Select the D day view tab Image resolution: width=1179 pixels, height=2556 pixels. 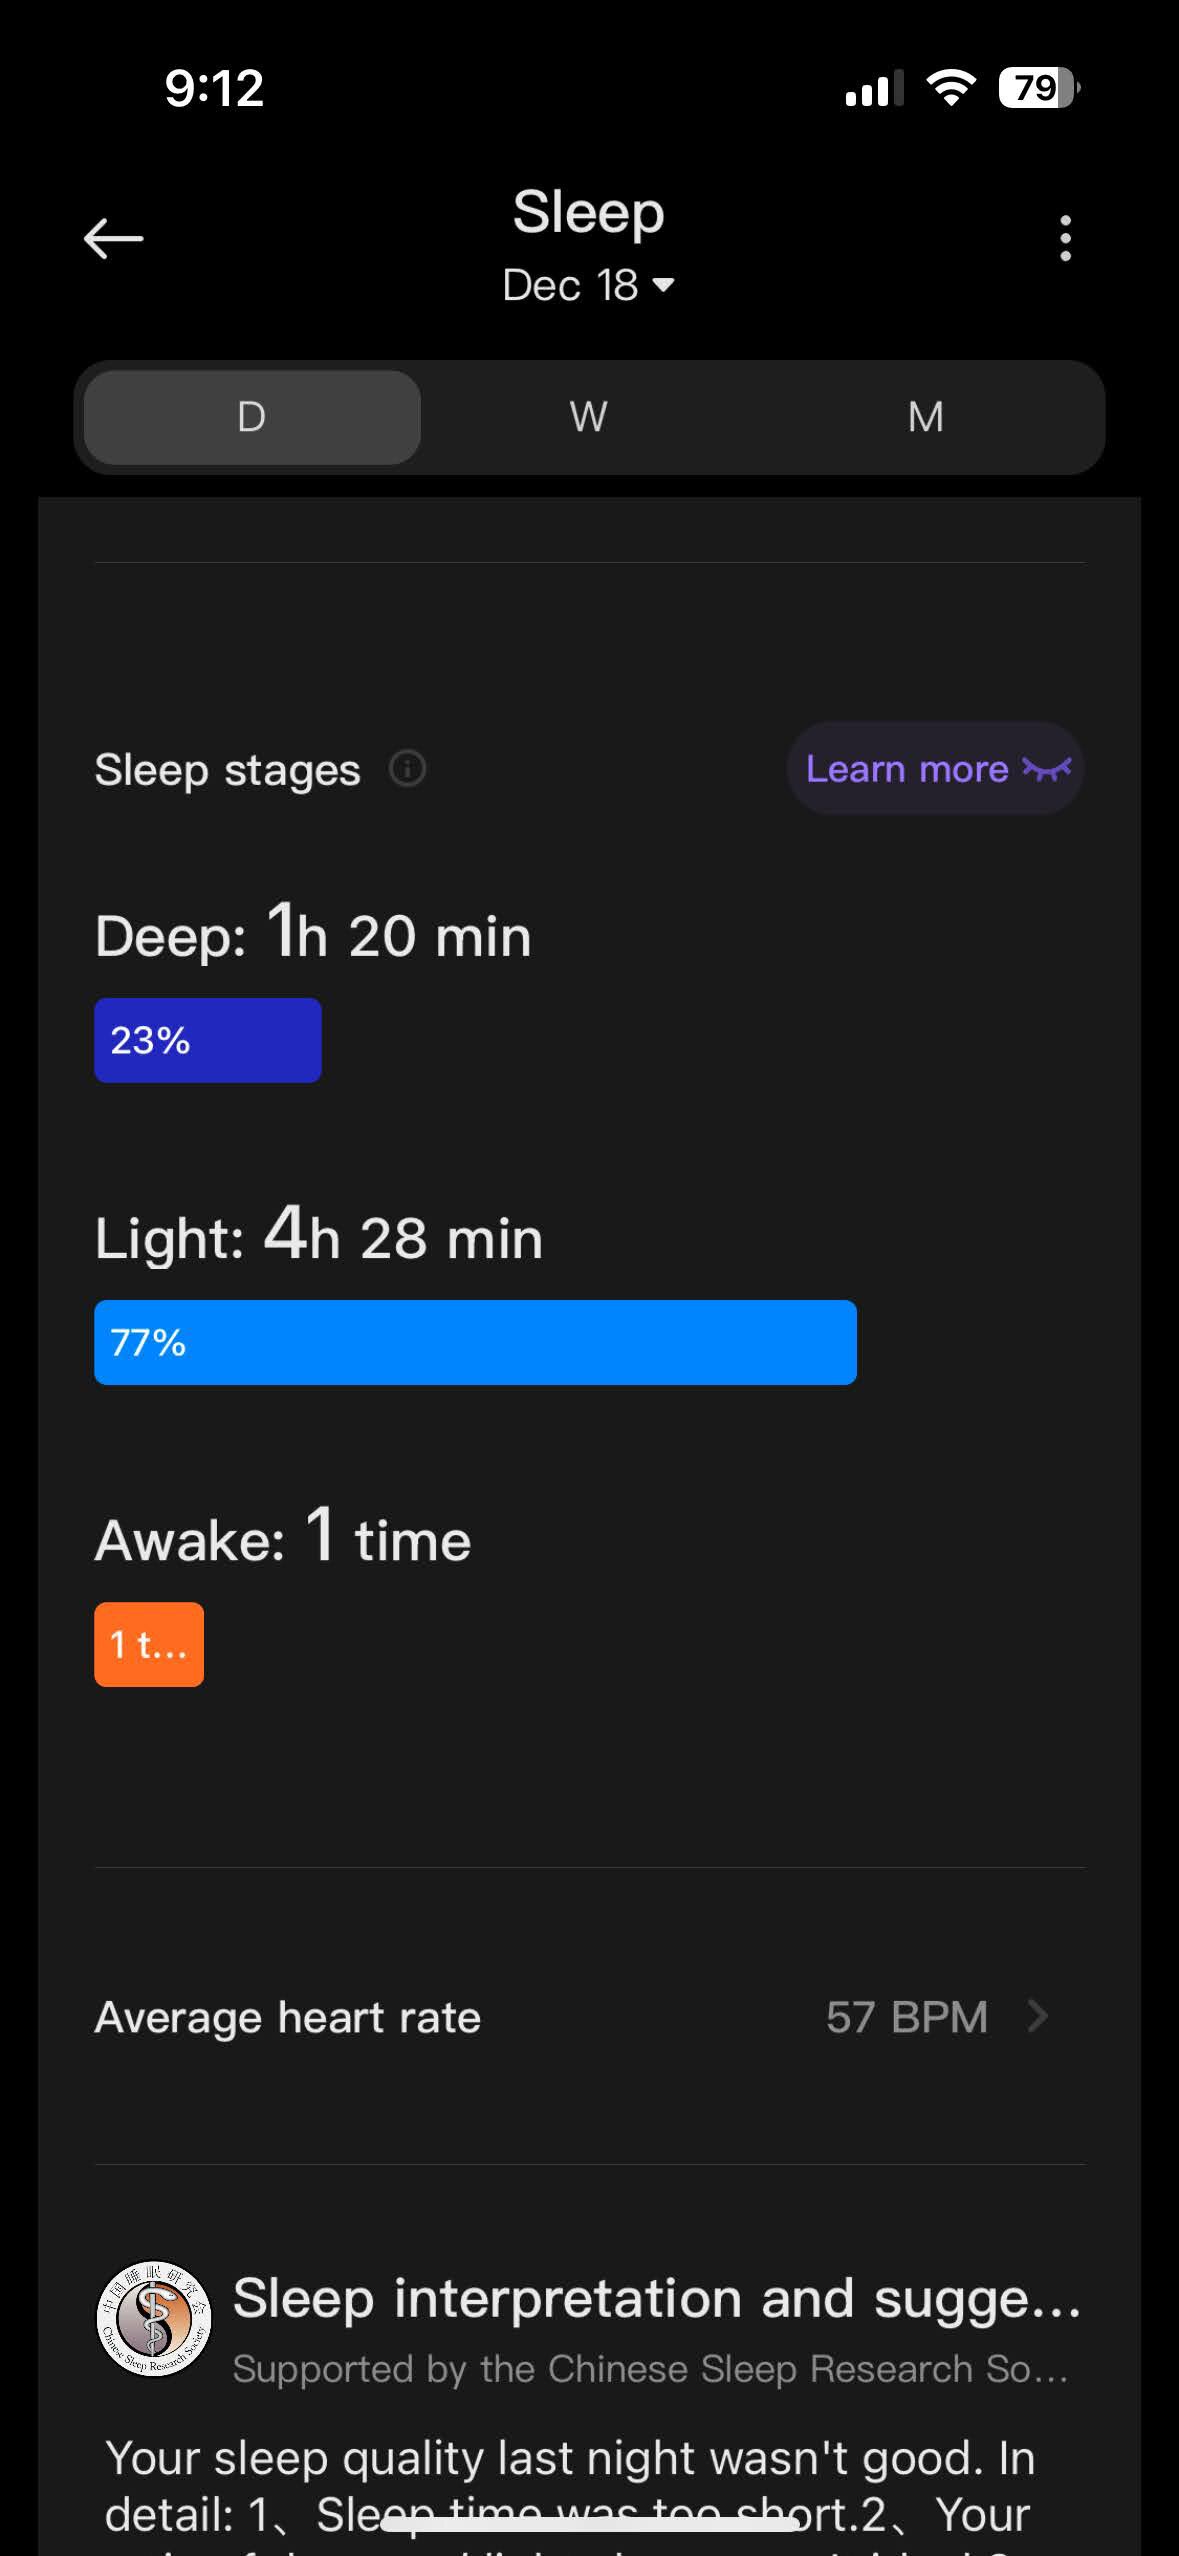[x=252, y=417]
